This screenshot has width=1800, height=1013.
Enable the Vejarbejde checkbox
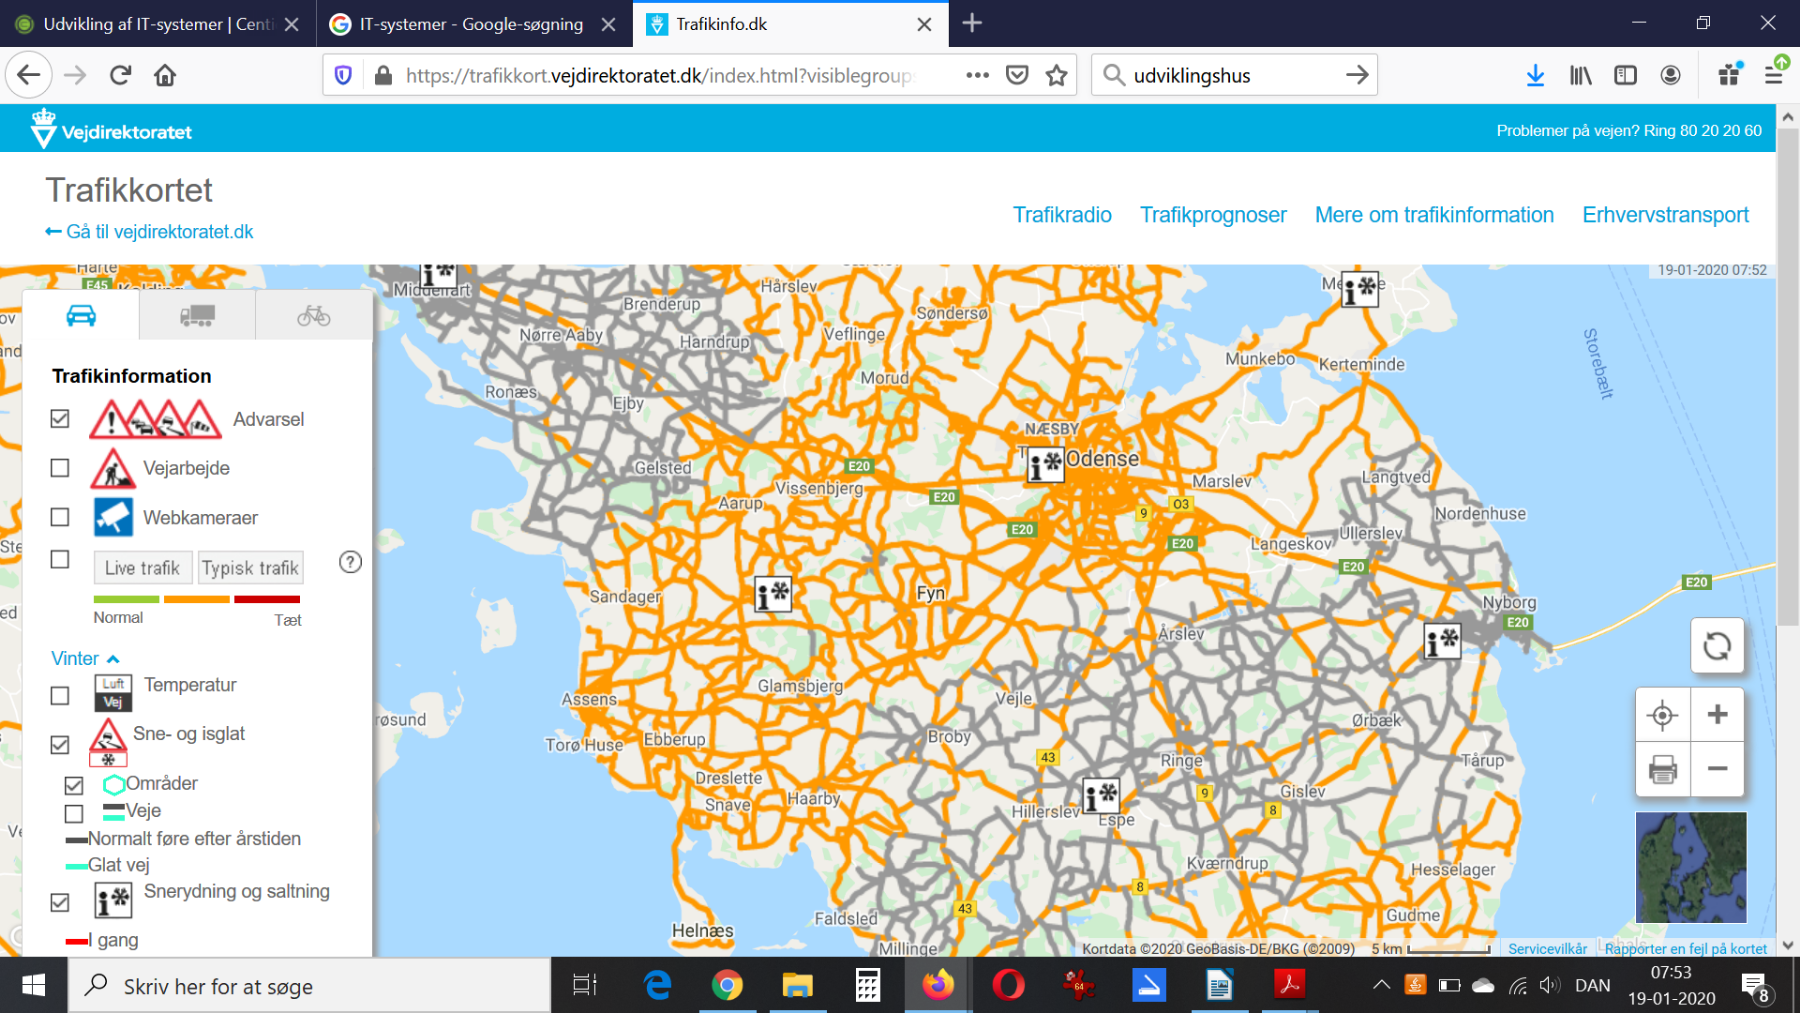60,468
